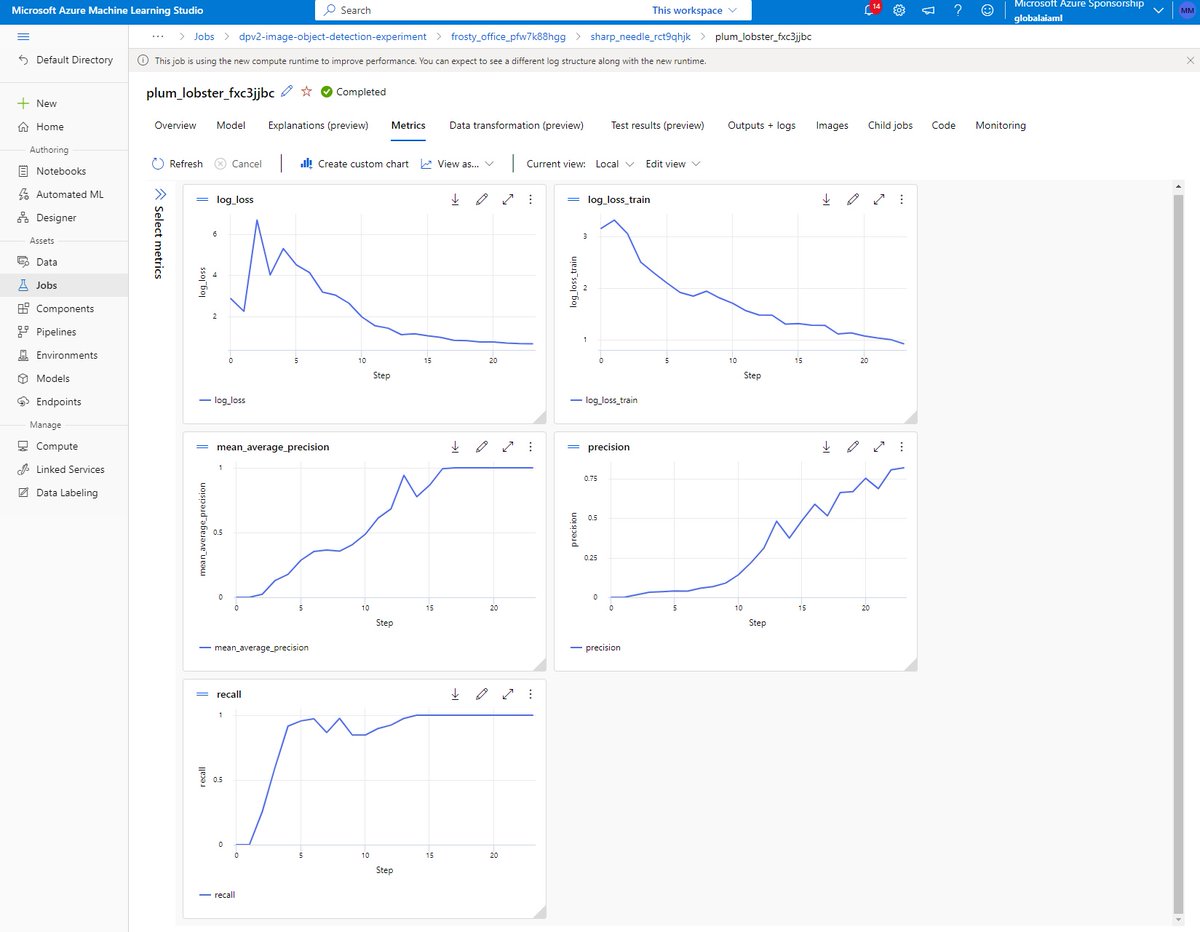Toggle log_loss legend series visibility
Viewport: 1200px width, 932px height.
[x=223, y=400]
